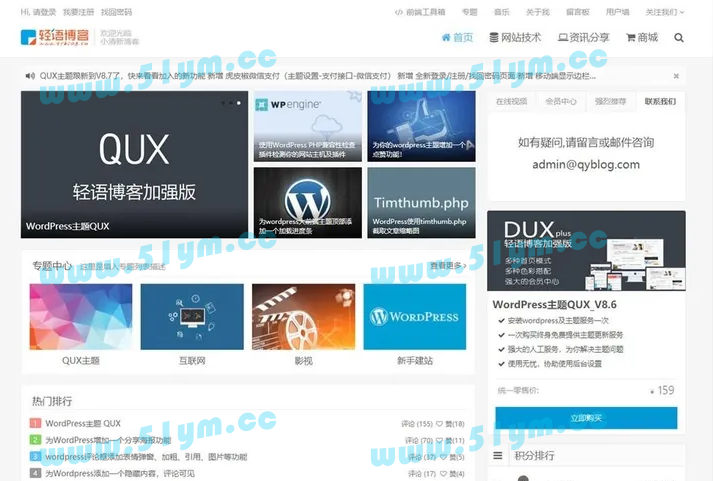The width and height of the screenshot is (713, 481).
Task: Click the 热门排行 heading
Action: [52, 401]
